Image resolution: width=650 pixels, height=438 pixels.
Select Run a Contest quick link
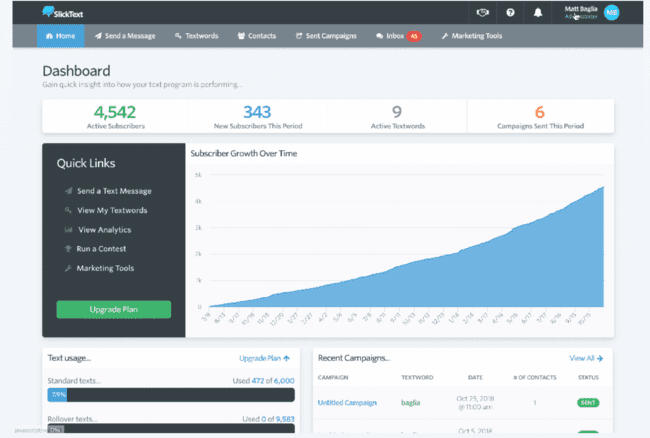(x=102, y=248)
